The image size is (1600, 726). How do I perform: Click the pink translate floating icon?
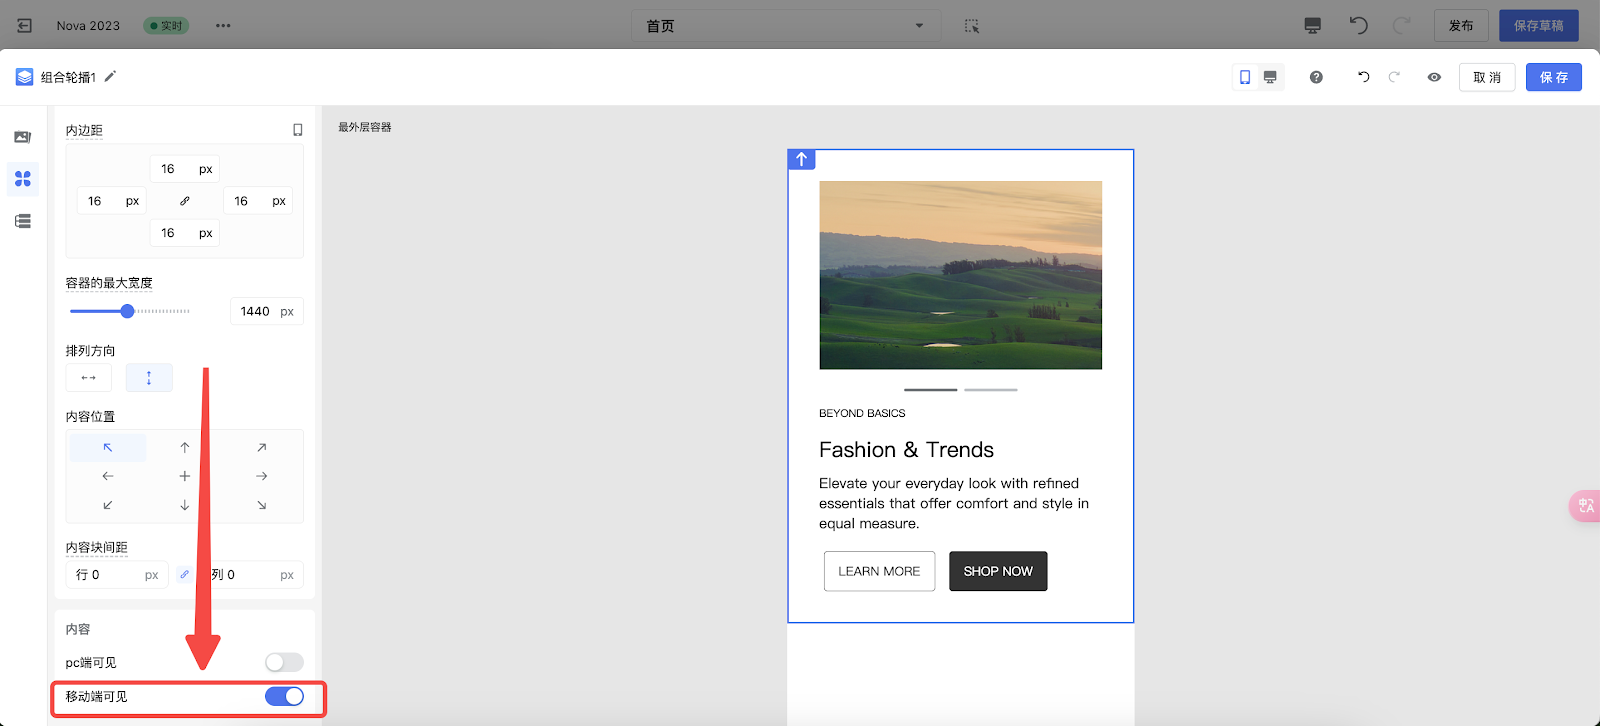1585,506
